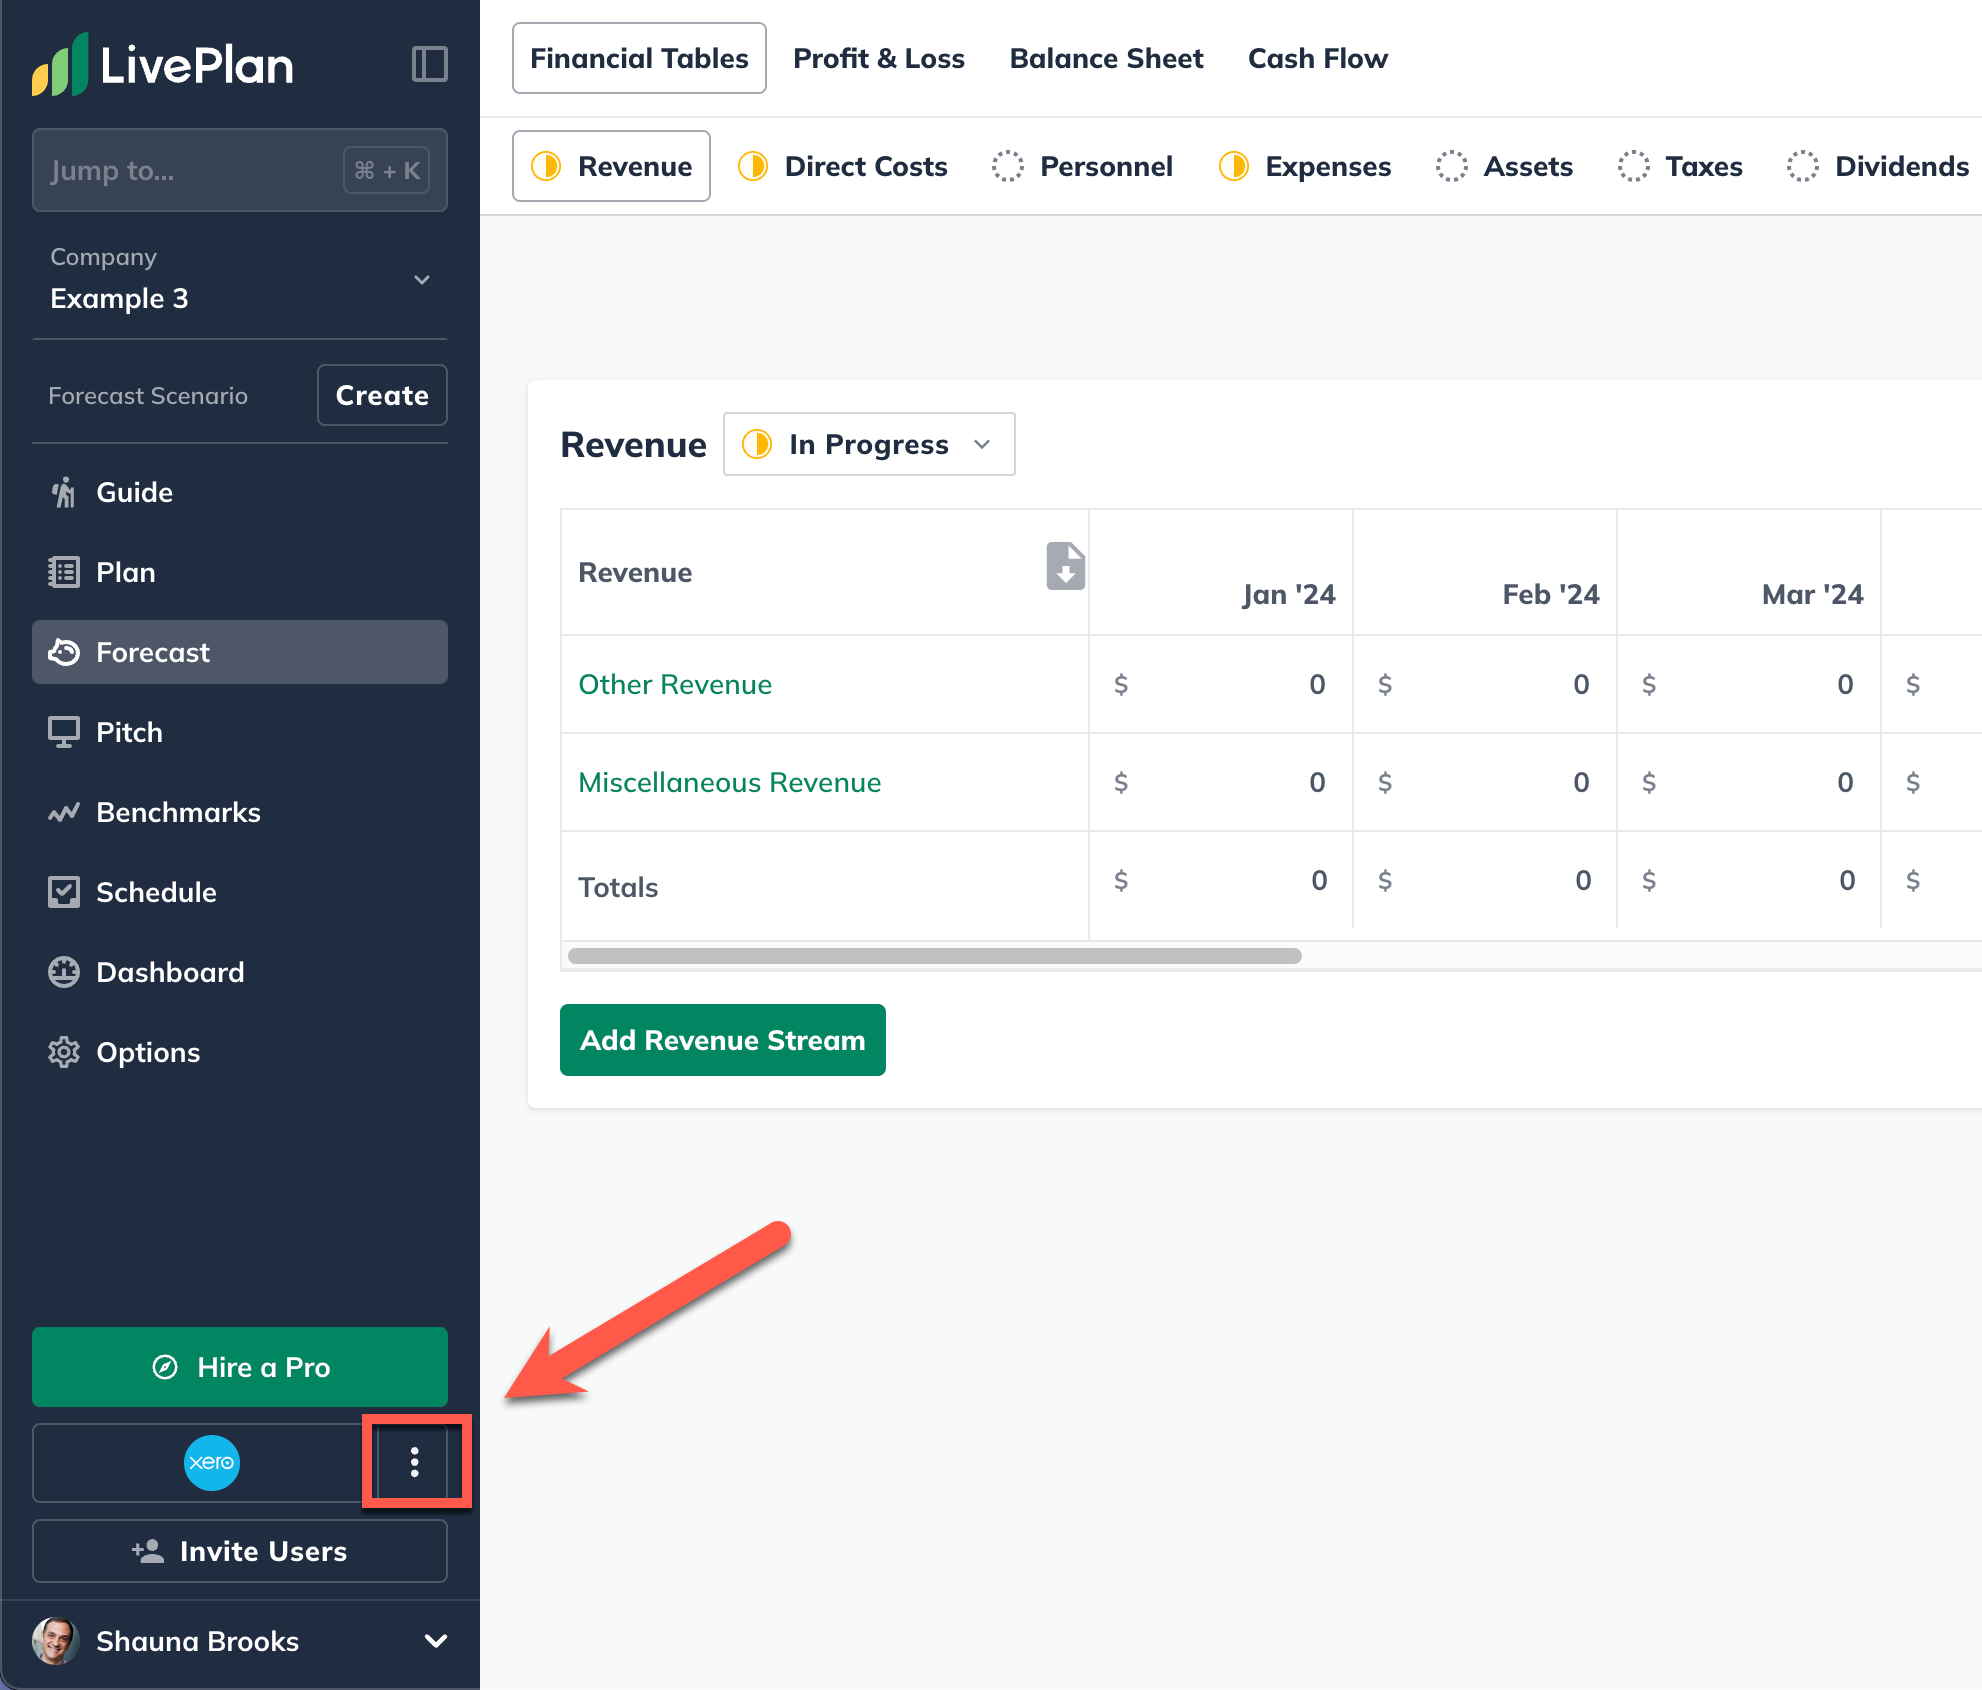
Task: Click Add Revenue Stream button
Action: point(723,1040)
